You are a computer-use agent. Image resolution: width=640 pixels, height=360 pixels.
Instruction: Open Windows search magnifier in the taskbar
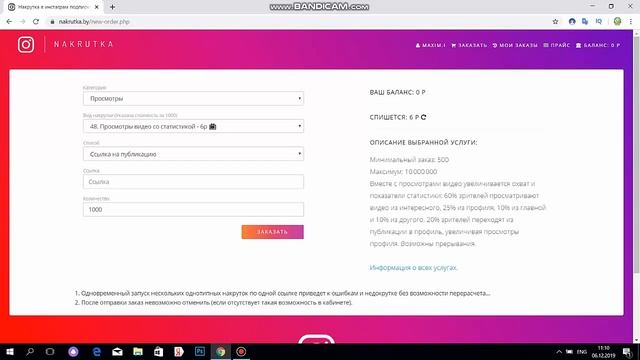(x=30, y=351)
